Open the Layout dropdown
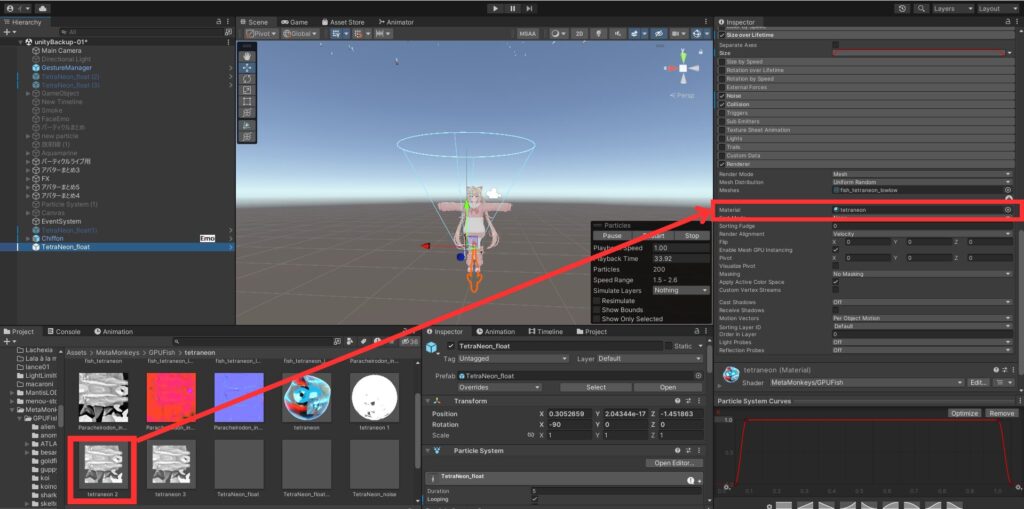The height and width of the screenshot is (509, 1024). [992, 8]
